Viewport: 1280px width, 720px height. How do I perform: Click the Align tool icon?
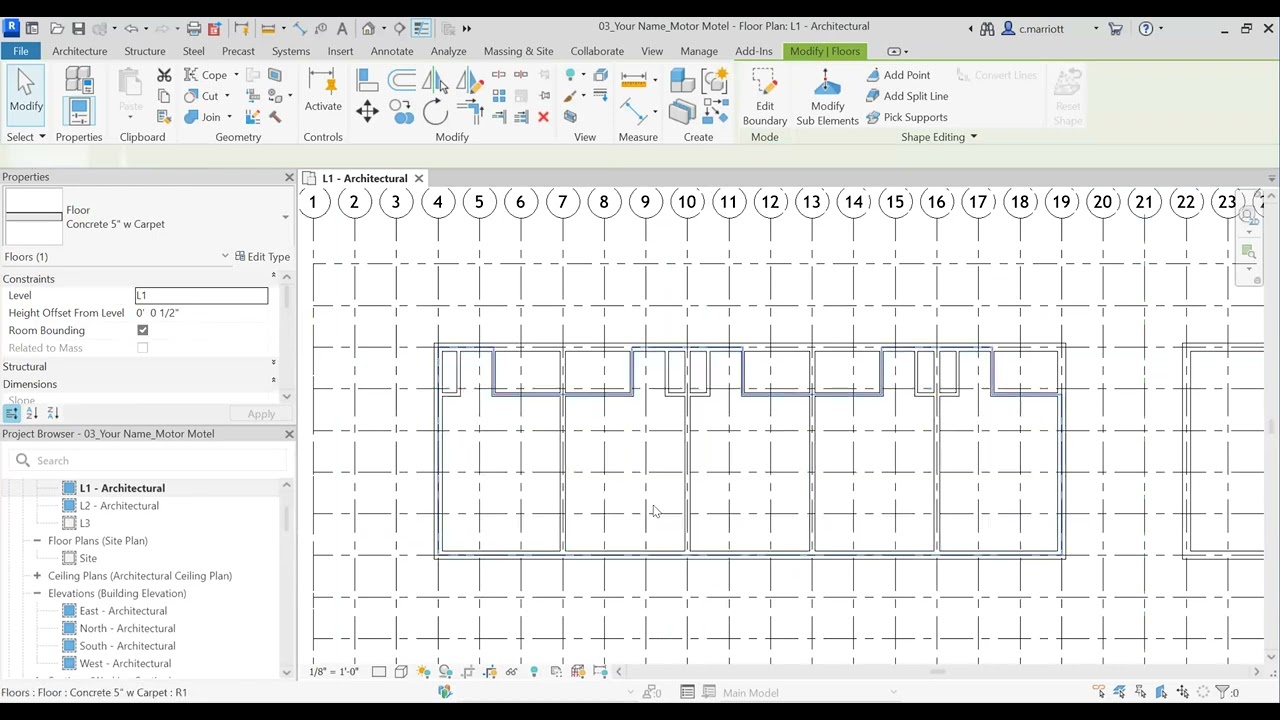pyautogui.click(x=366, y=81)
